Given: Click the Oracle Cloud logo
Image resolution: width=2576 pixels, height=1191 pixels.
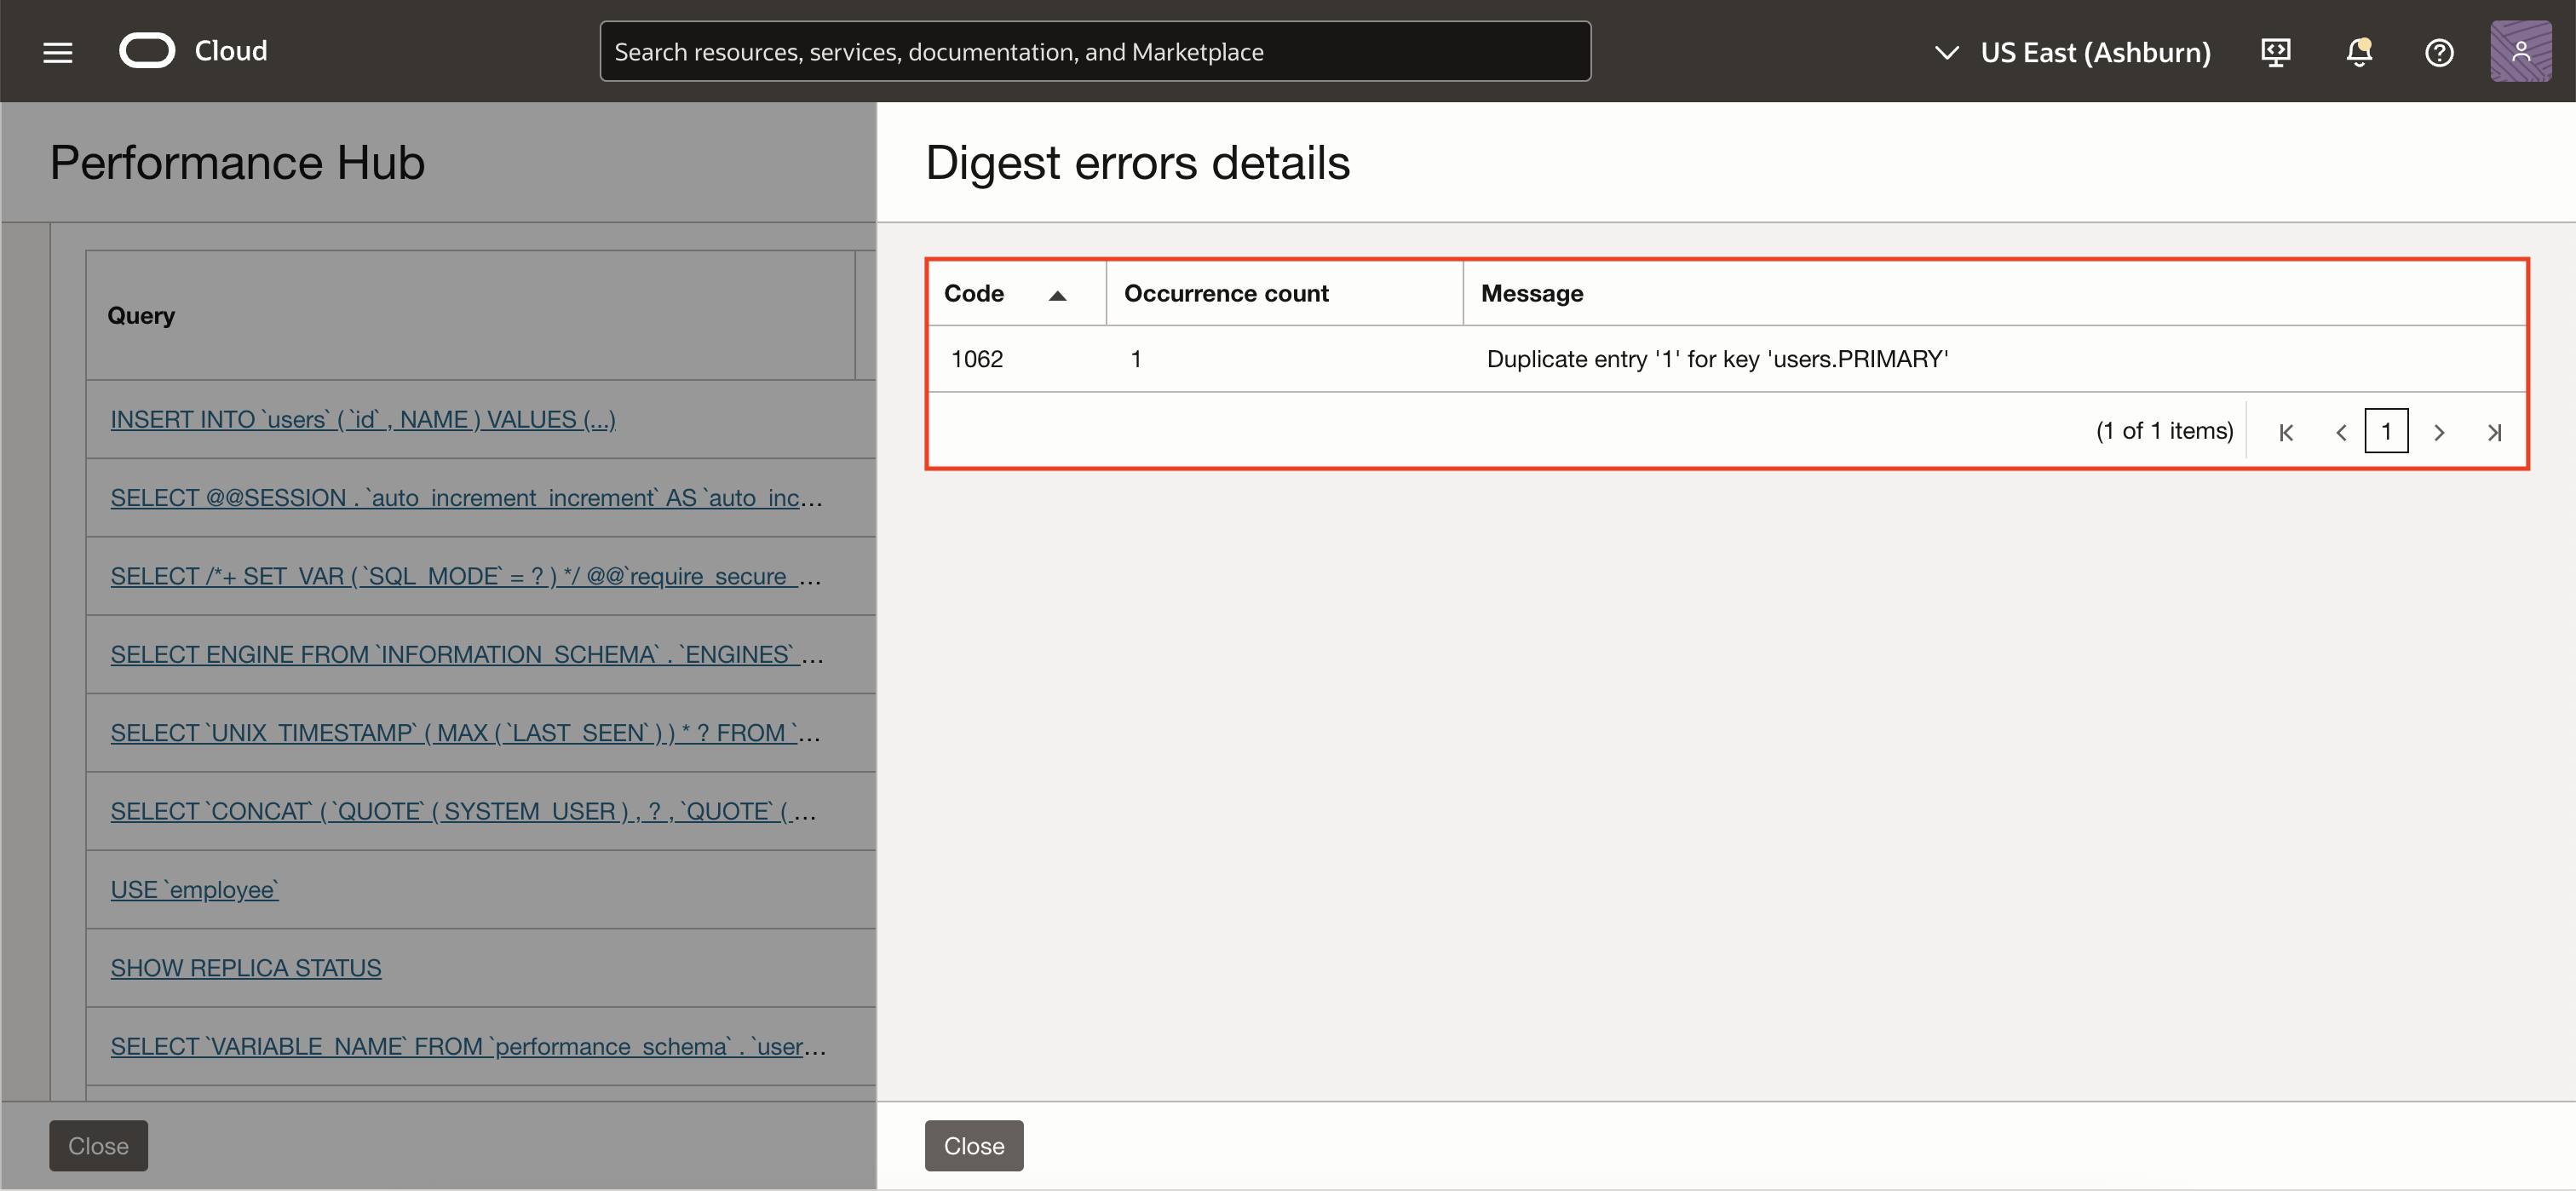Looking at the screenshot, I should (148, 50).
